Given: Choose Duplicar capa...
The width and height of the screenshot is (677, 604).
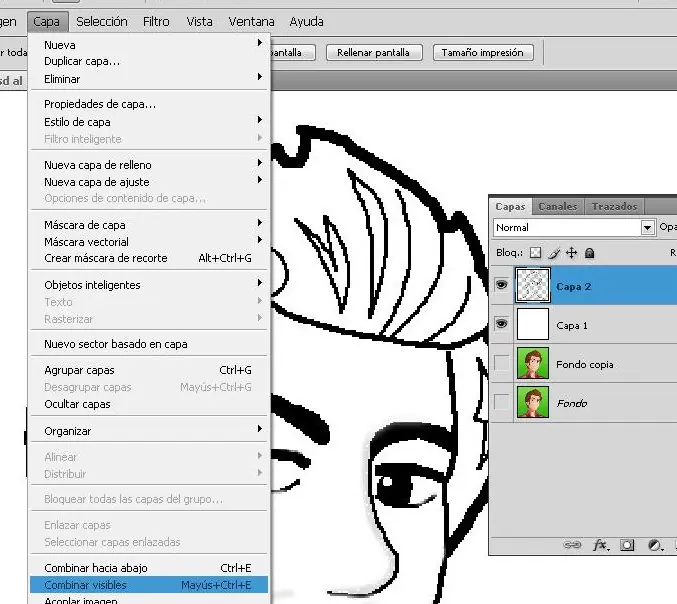Looking at the screenshot, I should (149, 61).
